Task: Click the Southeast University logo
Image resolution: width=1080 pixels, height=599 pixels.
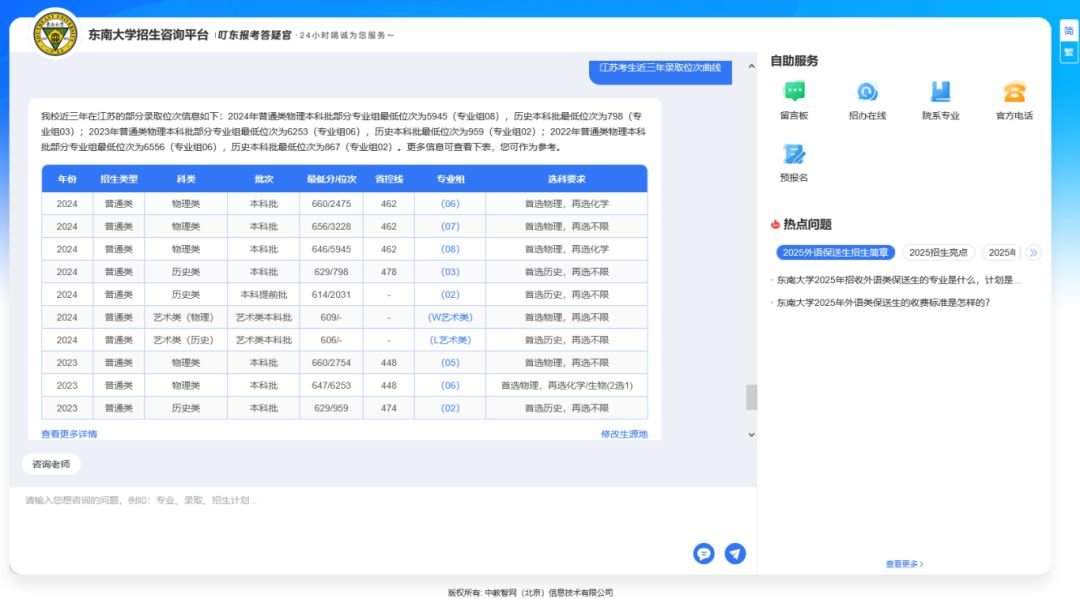Action: coord(55,34)
